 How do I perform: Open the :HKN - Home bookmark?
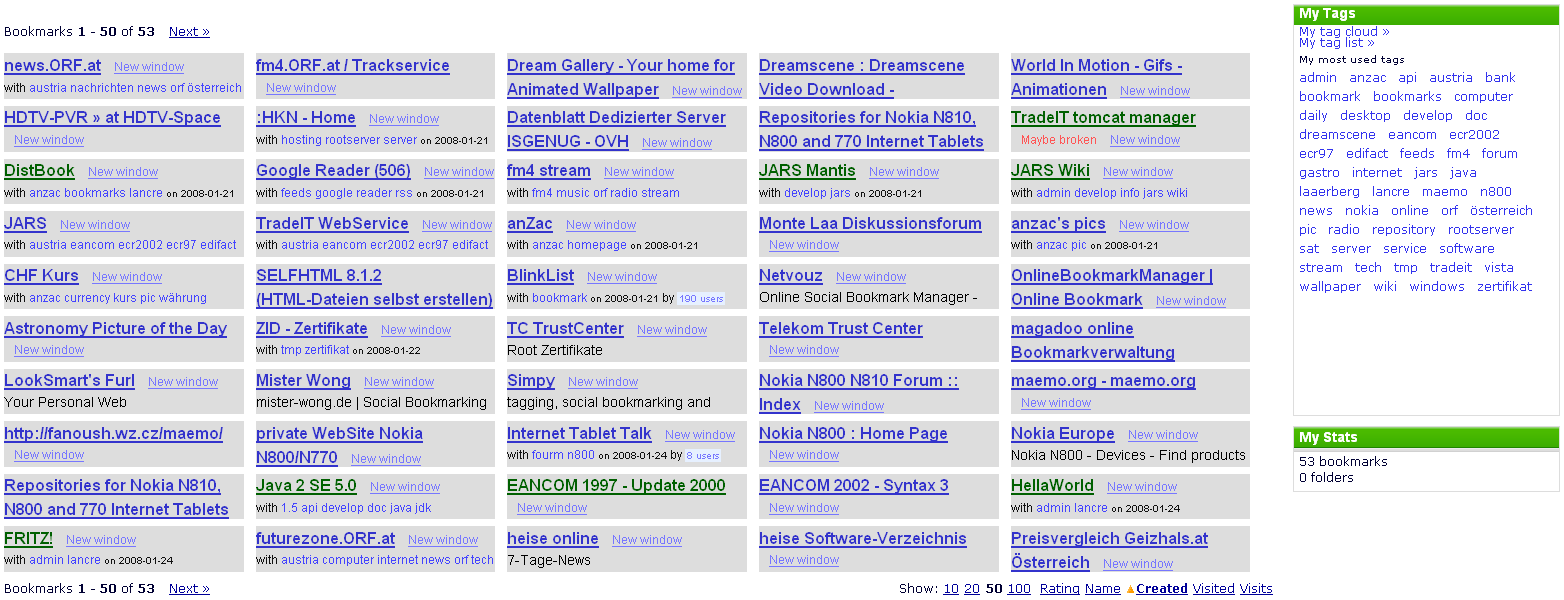pyautogui.click(x=306, y=118)
